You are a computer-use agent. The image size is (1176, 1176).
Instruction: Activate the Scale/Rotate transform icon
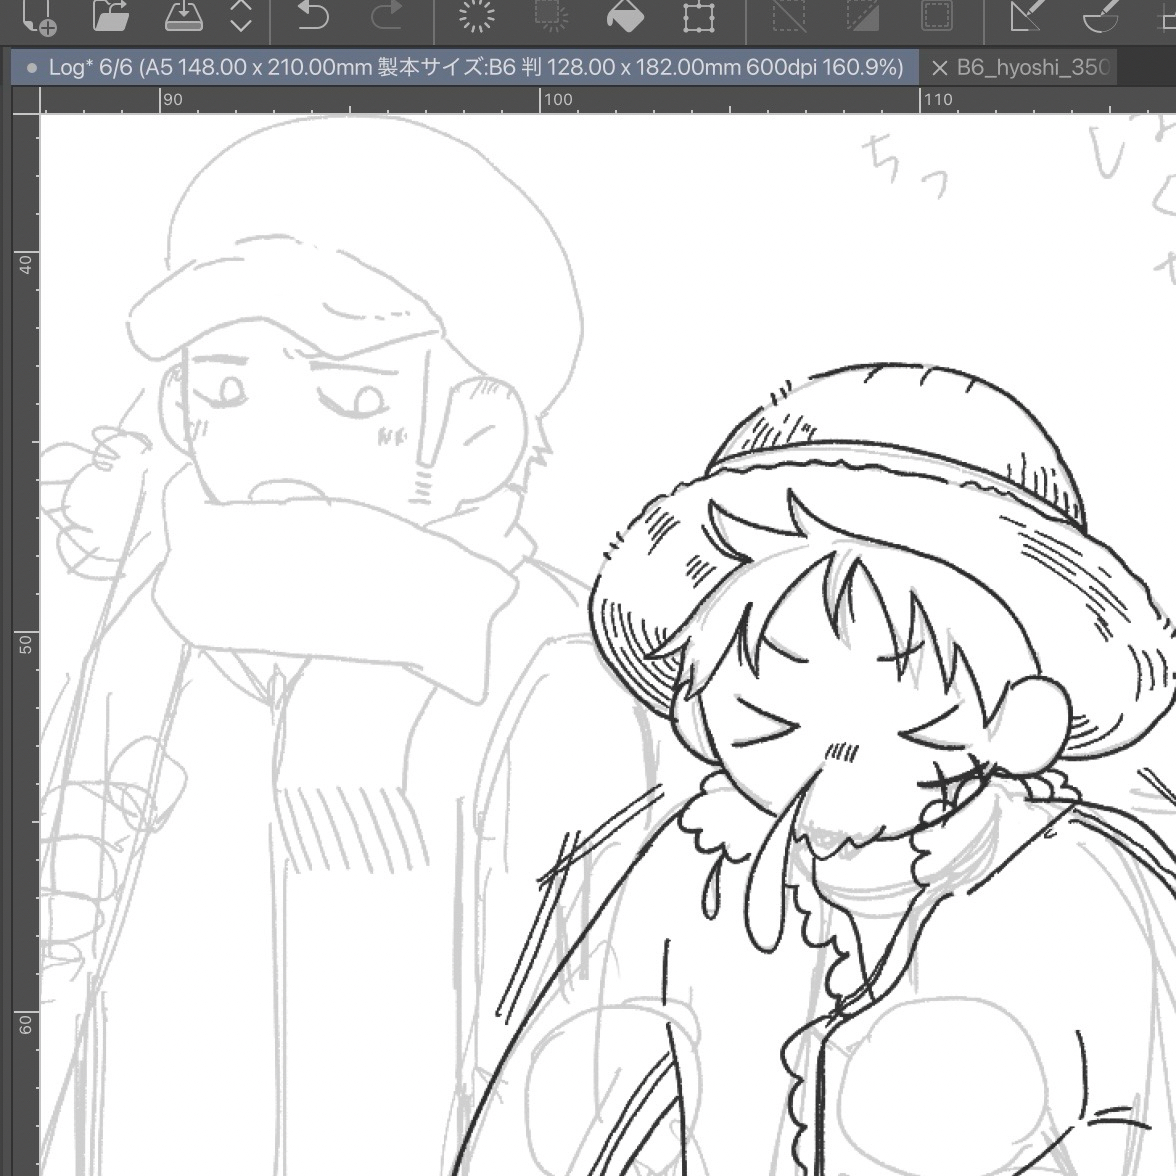(698, 16)
